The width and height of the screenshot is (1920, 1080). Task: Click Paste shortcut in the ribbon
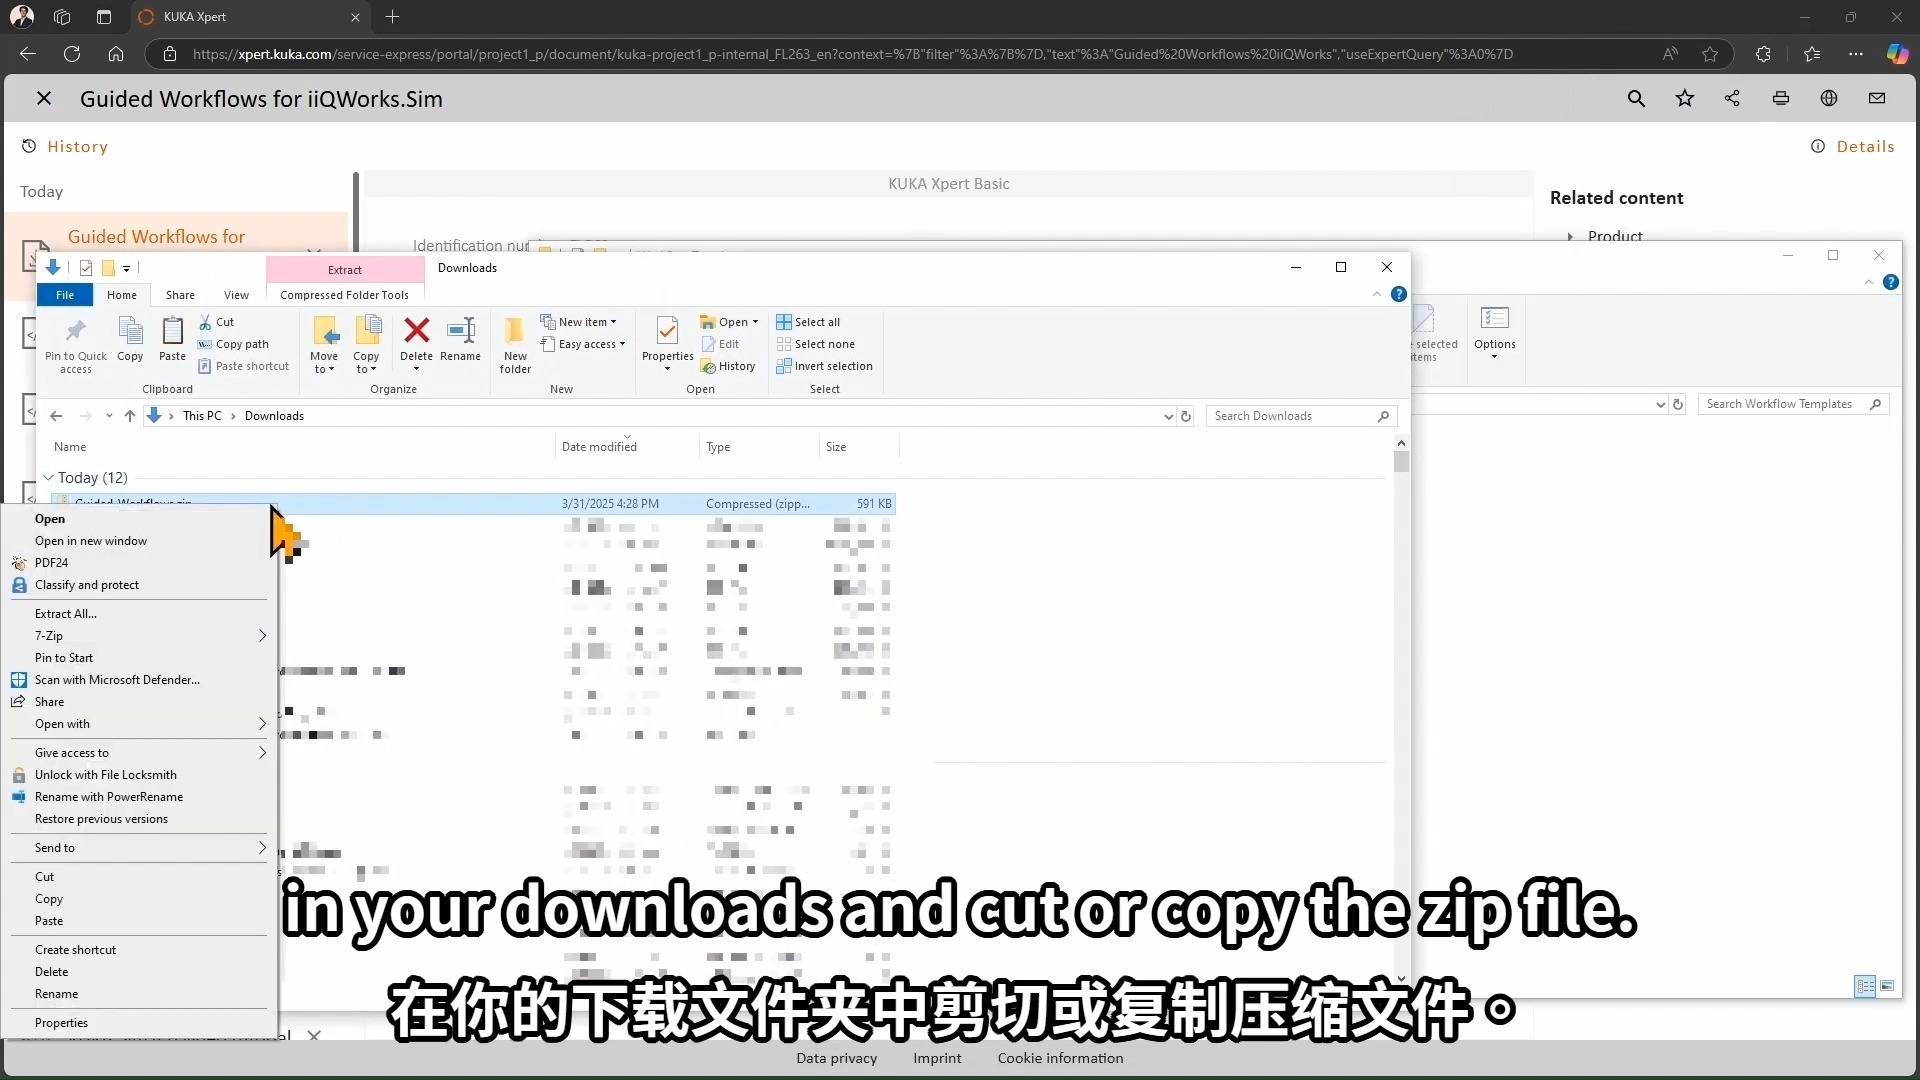pyautogui.click(x=244, y=366)
